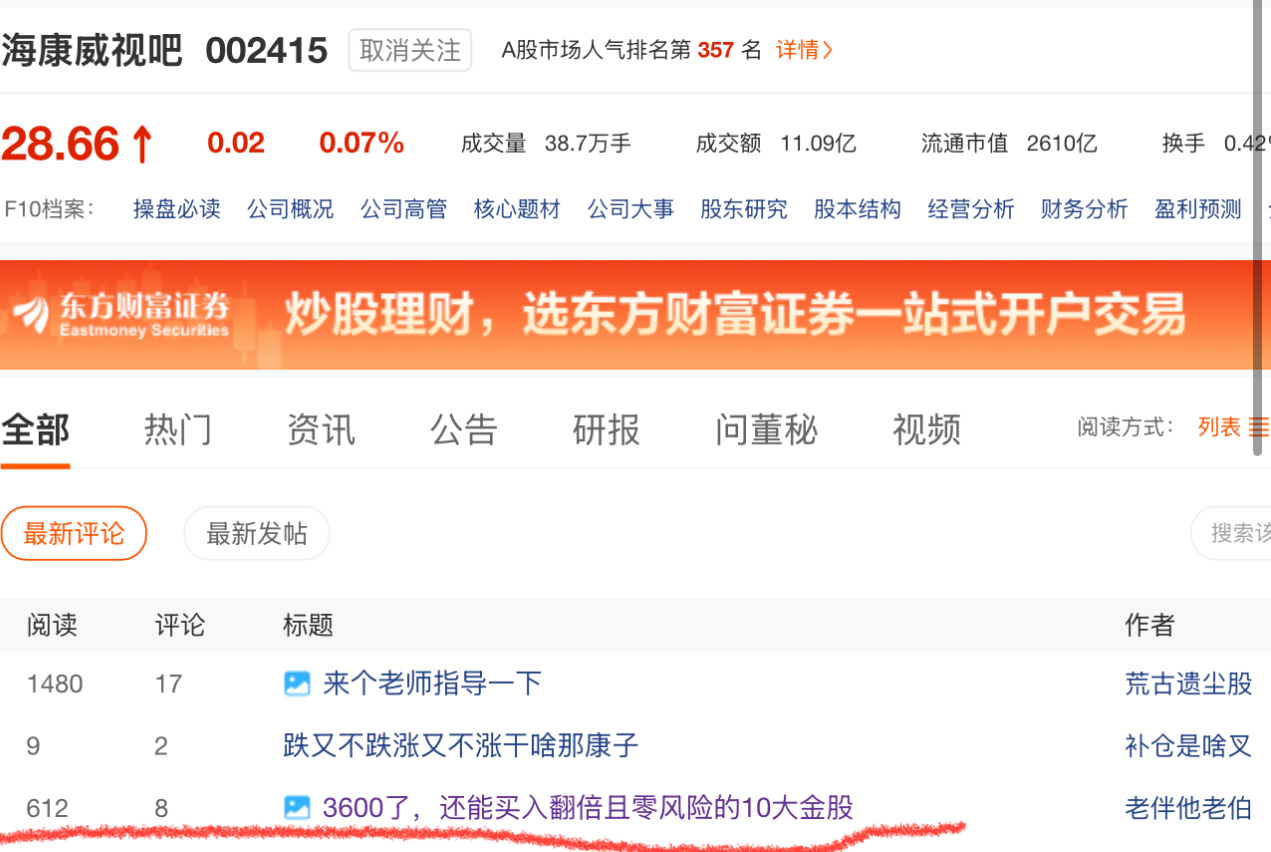The image size is (1271, 852).
Task: Switch to the 研报 tab
Action: [x=607, y=430]
